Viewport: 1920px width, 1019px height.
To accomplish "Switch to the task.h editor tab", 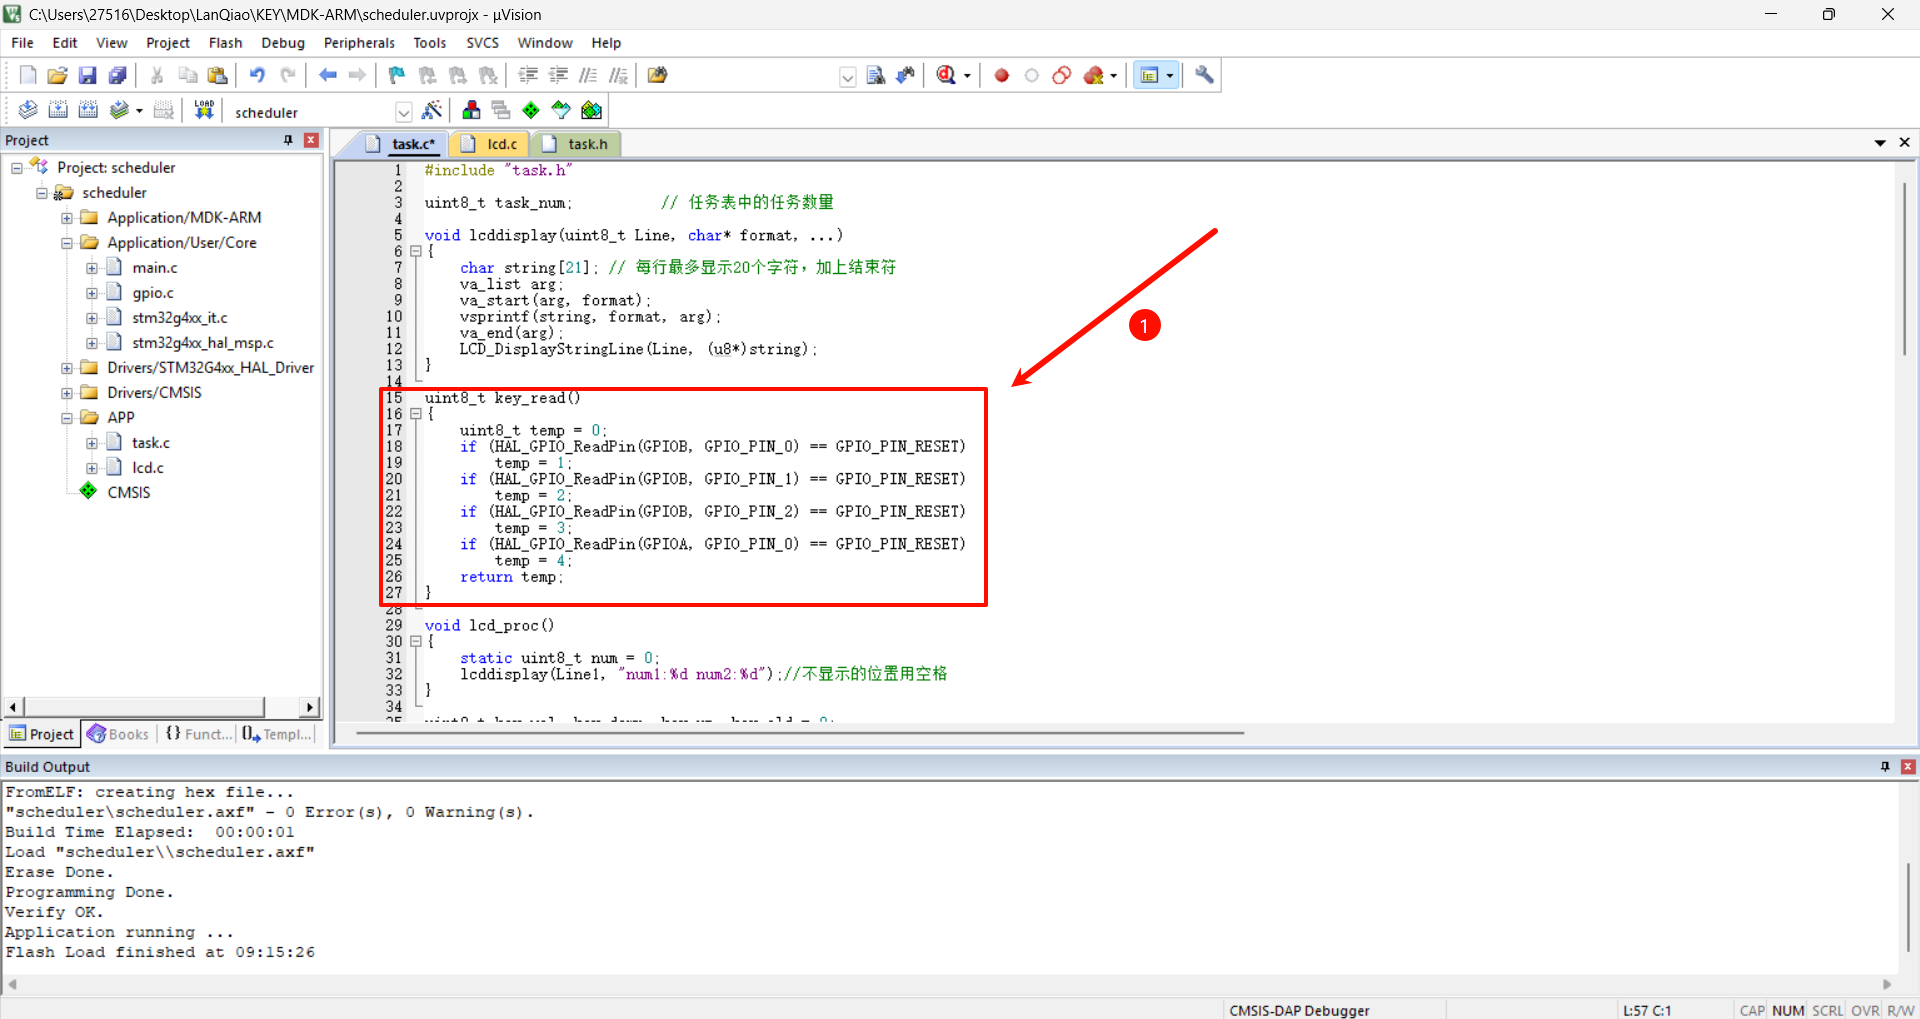I will (577, 144).
